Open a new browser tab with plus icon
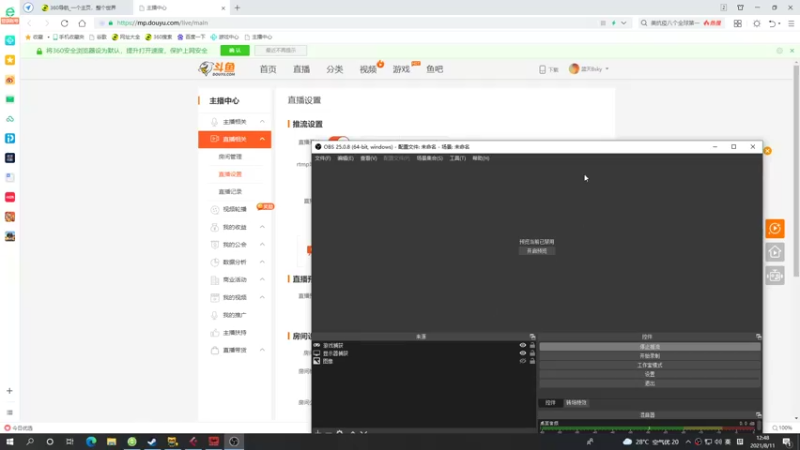 pos(237,8)
